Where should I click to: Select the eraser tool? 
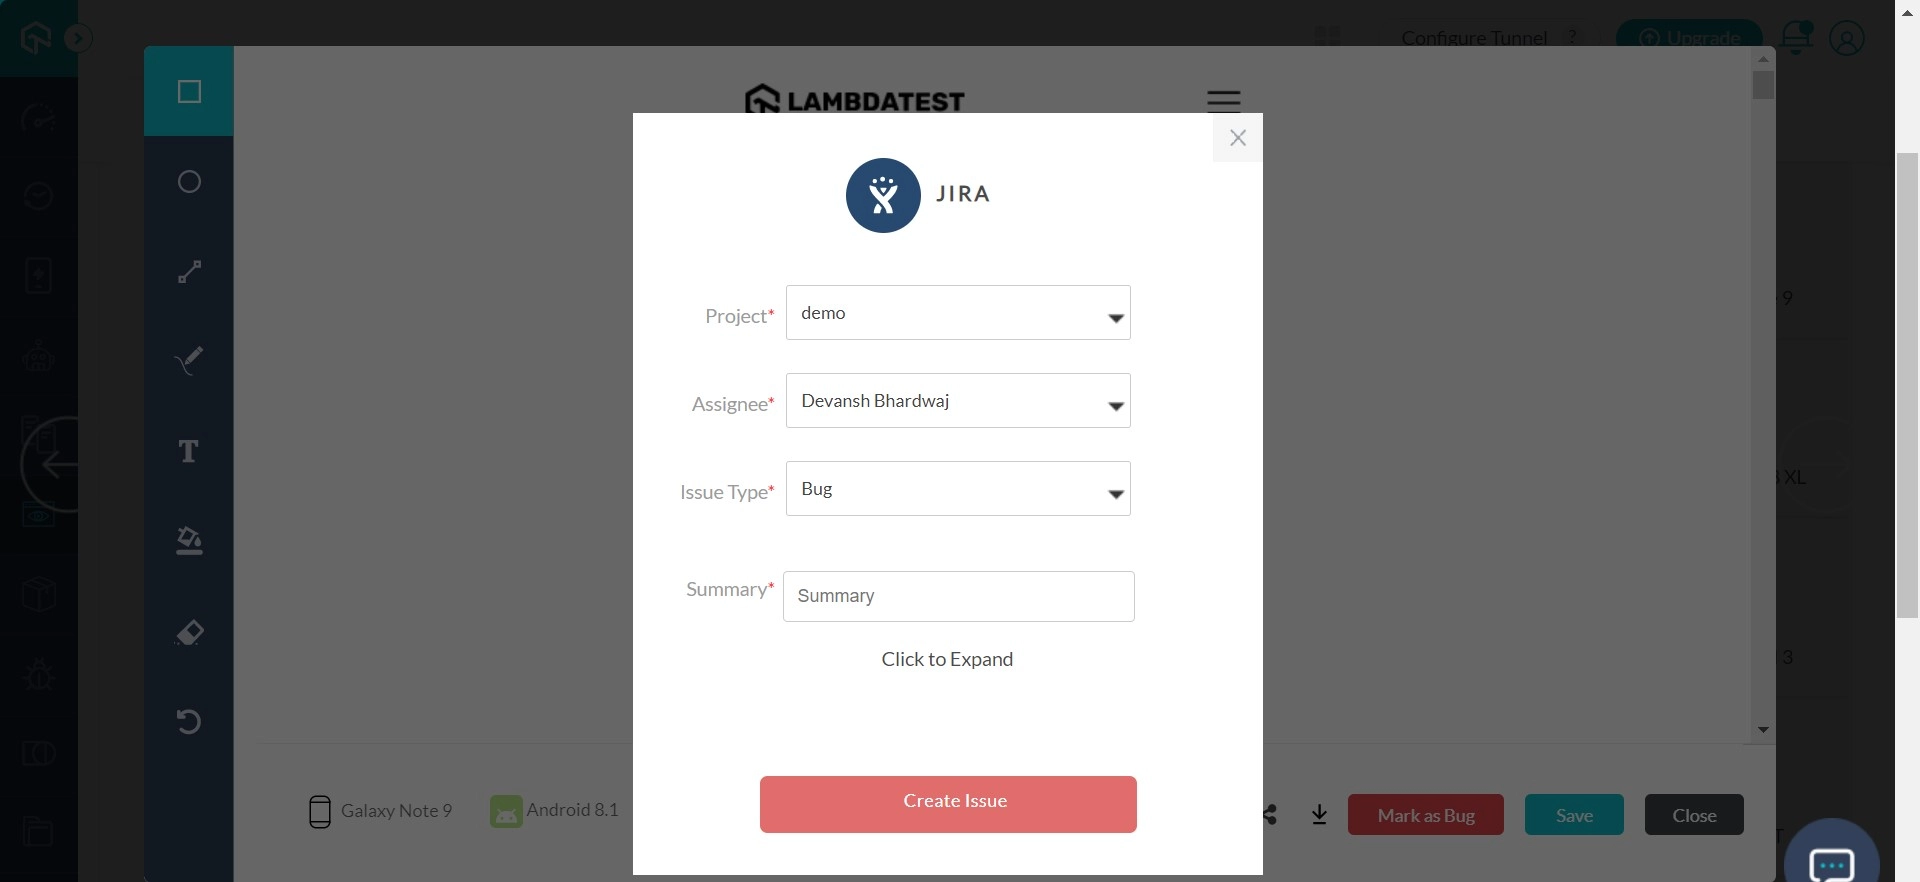(189, 632)
